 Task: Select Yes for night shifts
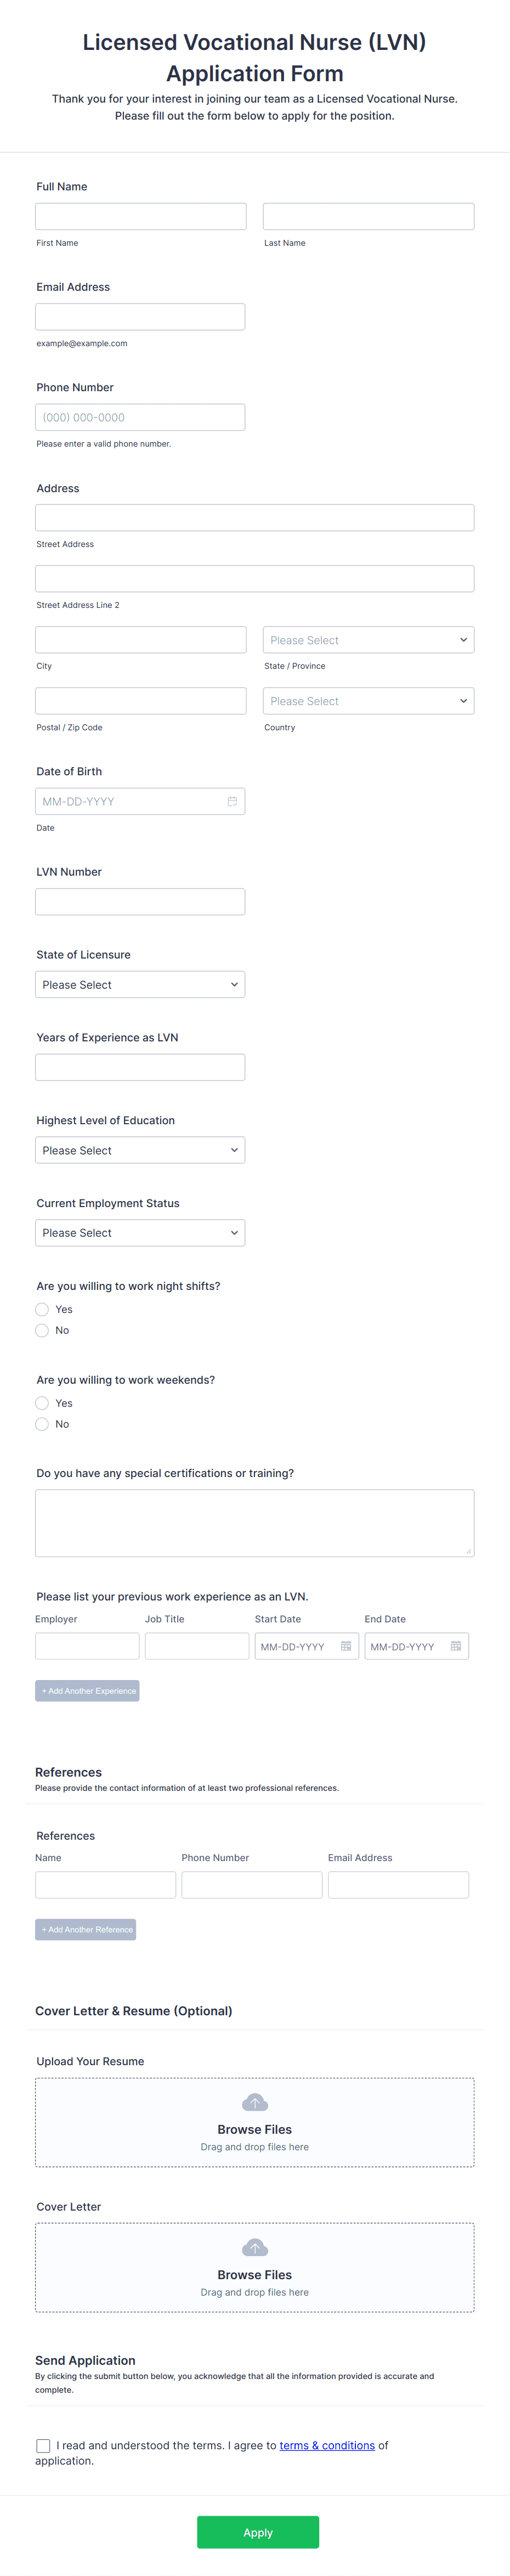point(42,1309)
